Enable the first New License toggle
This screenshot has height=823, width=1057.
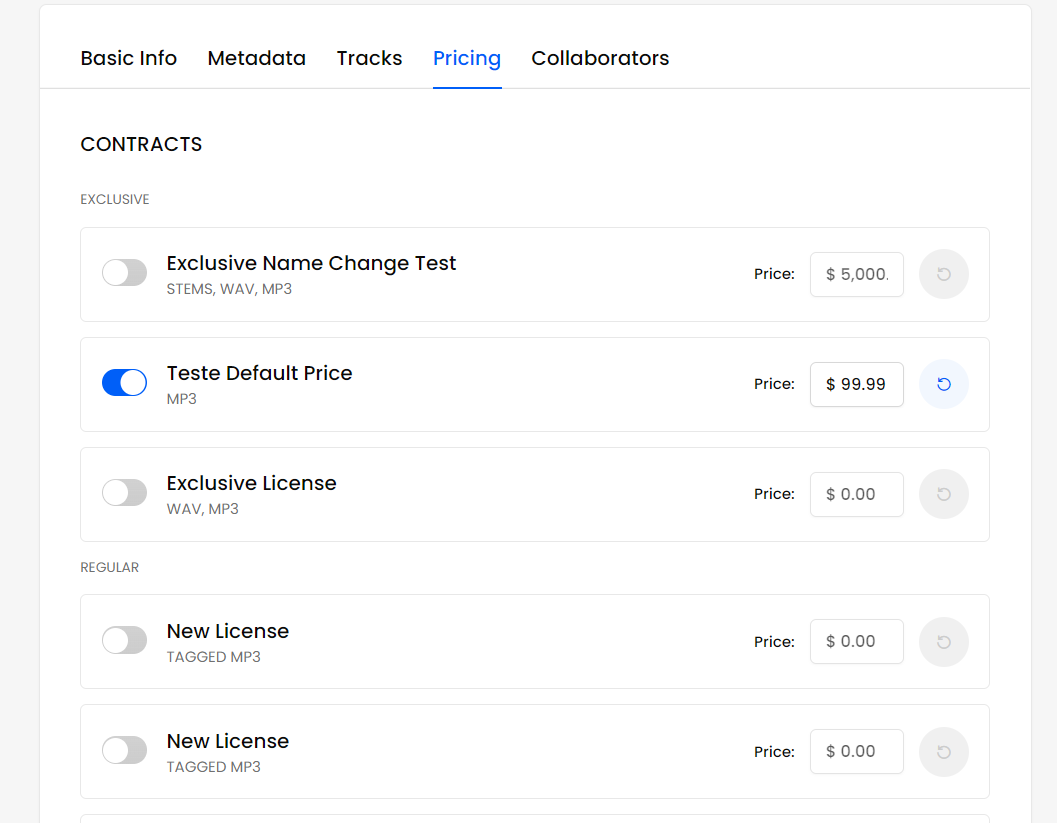124,641
